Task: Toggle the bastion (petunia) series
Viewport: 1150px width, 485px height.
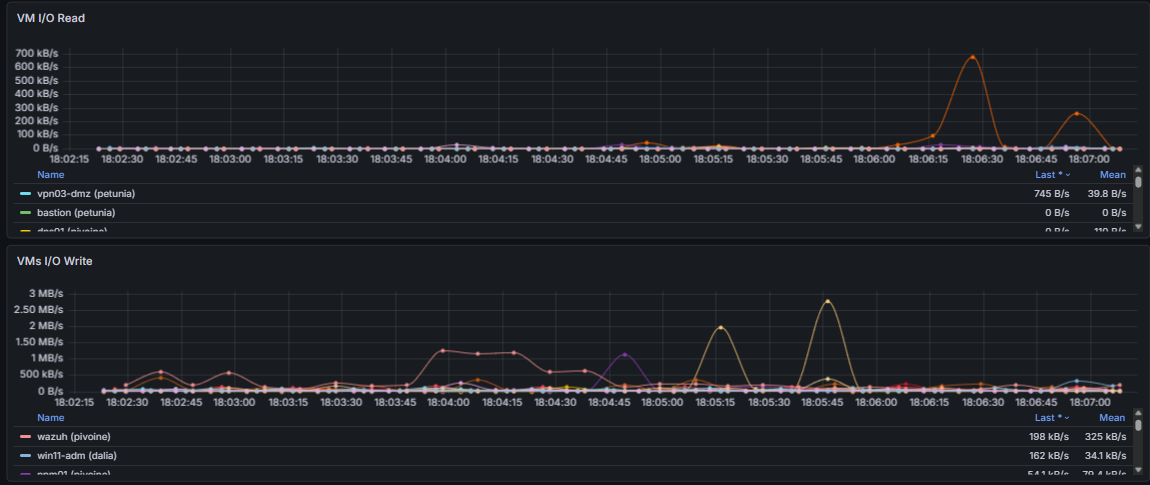Action: pos(76,213)
